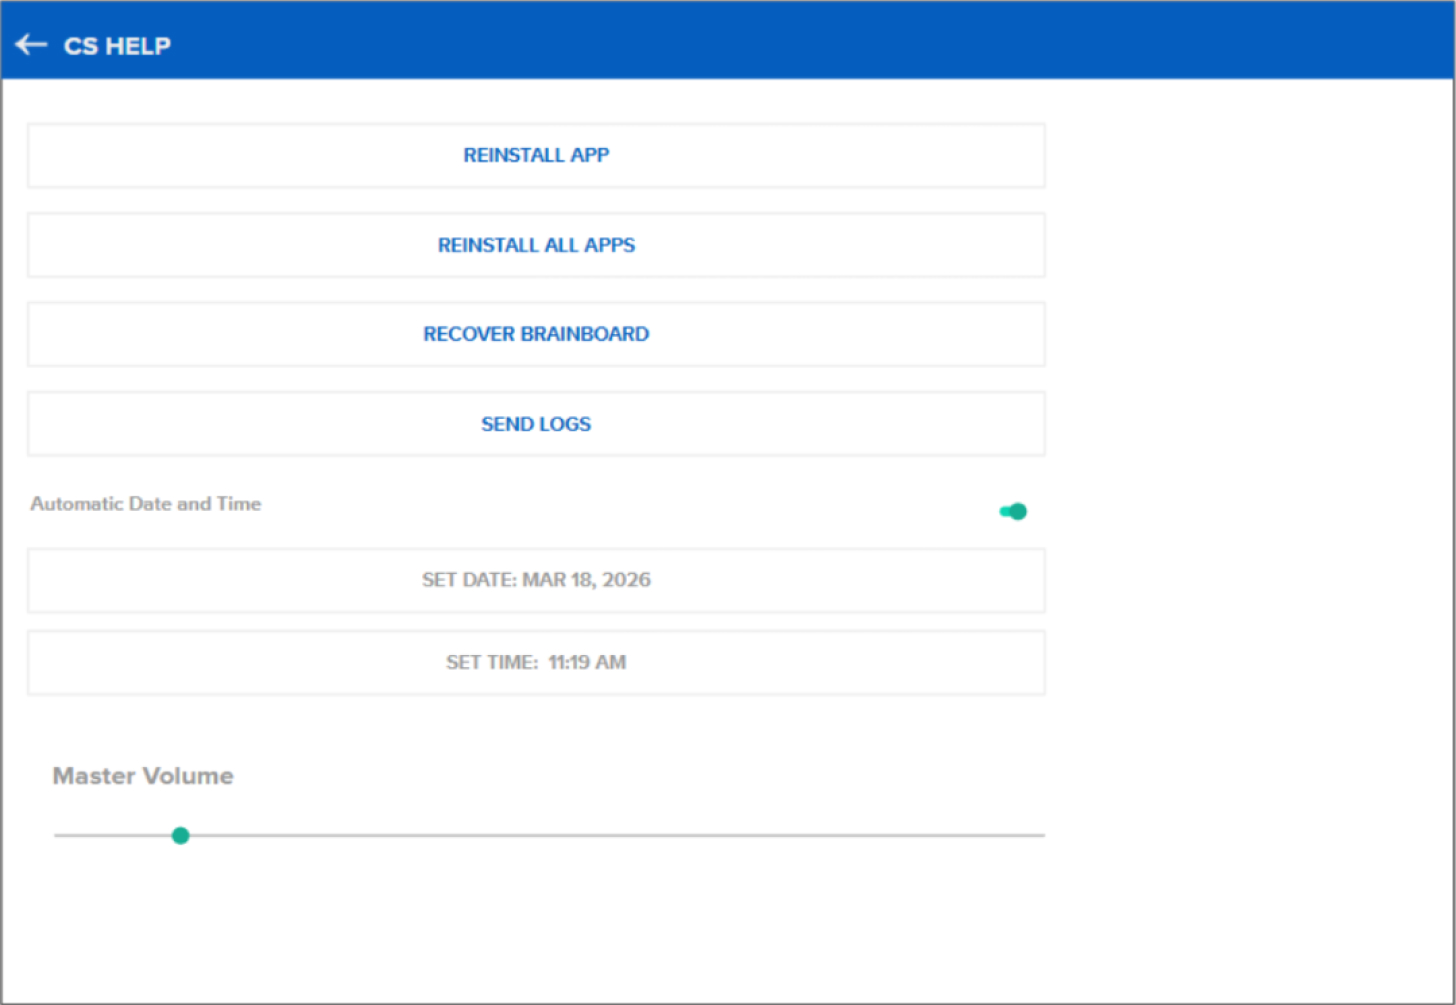The image size is (1456, 1005).
Task: Click the Master Volume slider handle
Action: pyautogui.click(x=180, y=835)
